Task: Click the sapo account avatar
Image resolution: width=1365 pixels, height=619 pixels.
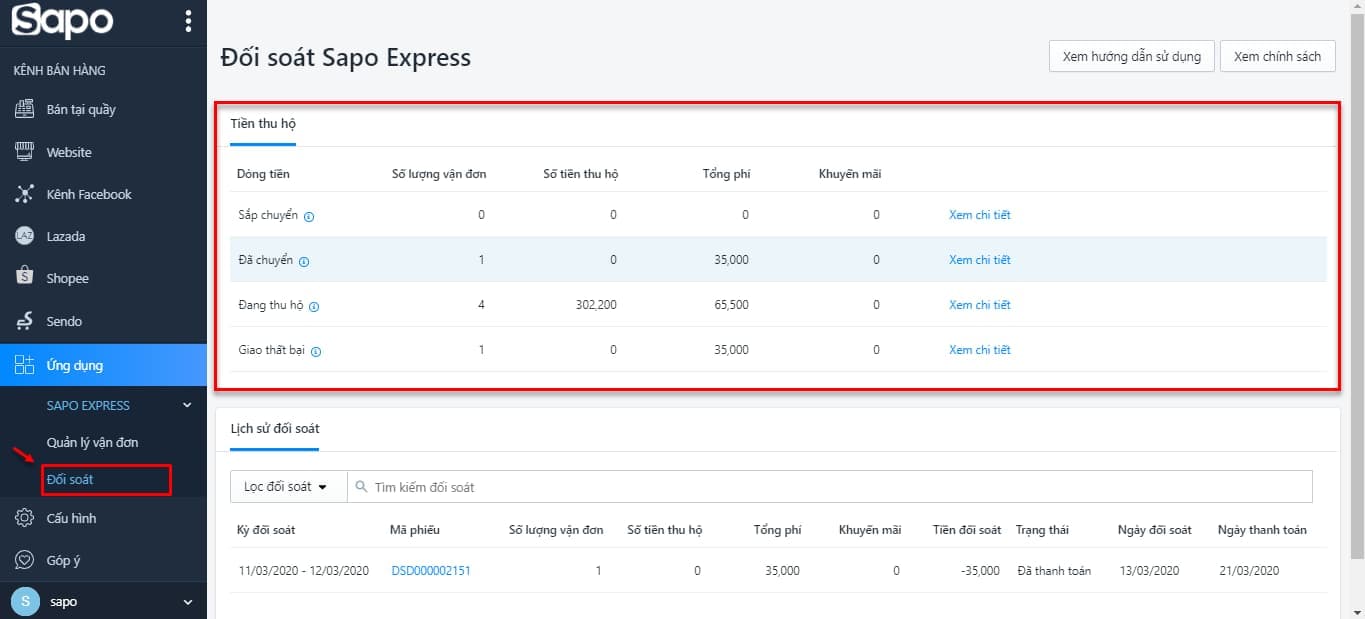Action: pos(24,602)
